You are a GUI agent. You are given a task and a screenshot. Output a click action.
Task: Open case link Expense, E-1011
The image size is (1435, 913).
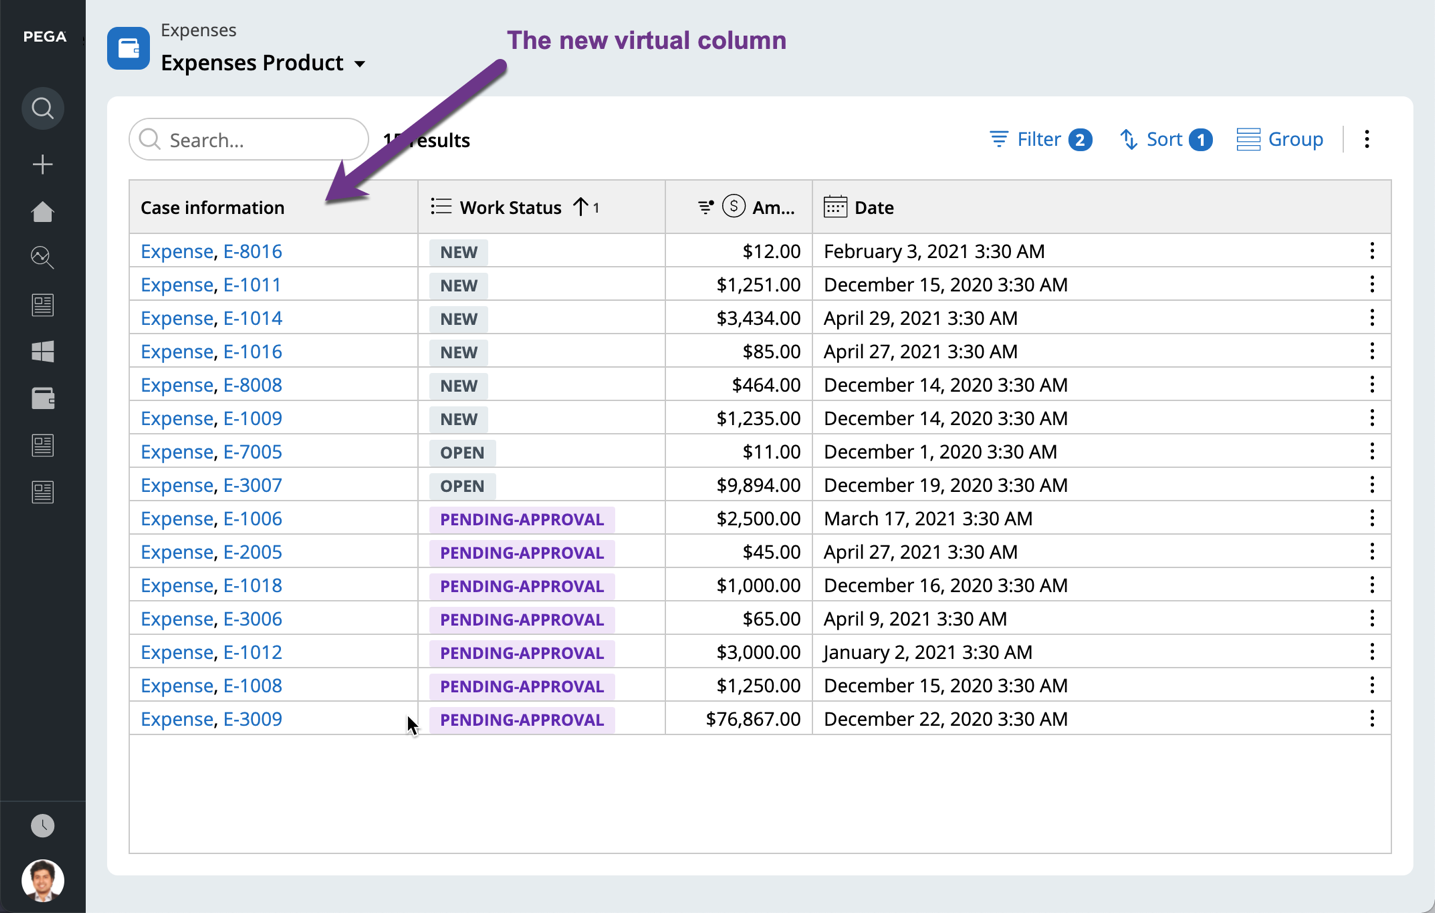click(x=211, y=285)
